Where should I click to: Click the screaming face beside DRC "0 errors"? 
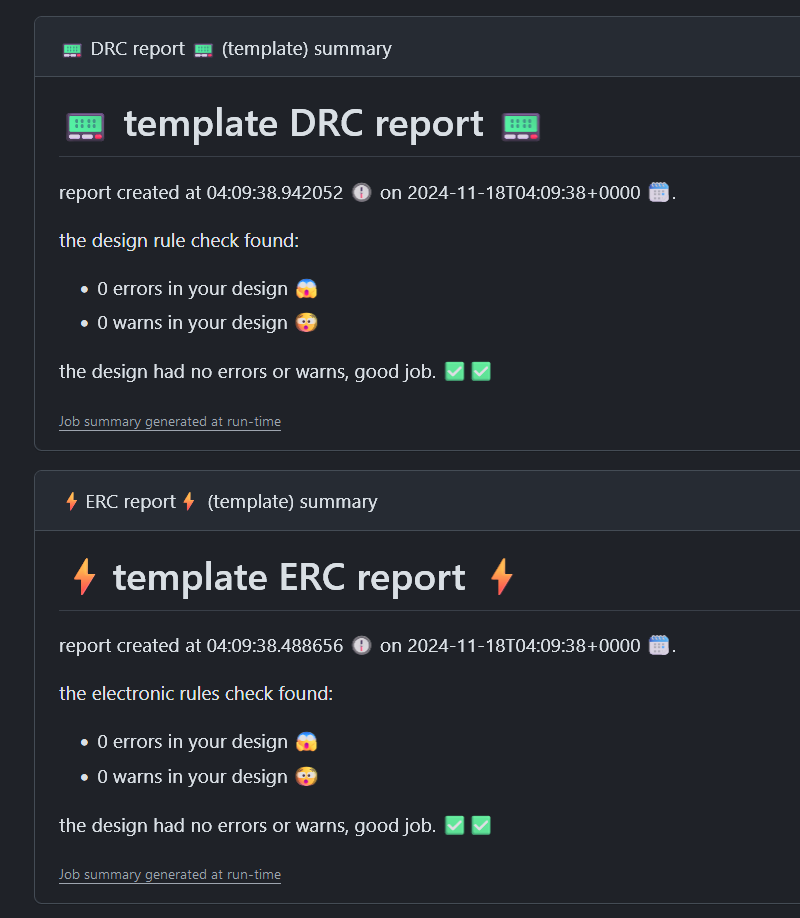pyautogui.click(x=306, y=289)
